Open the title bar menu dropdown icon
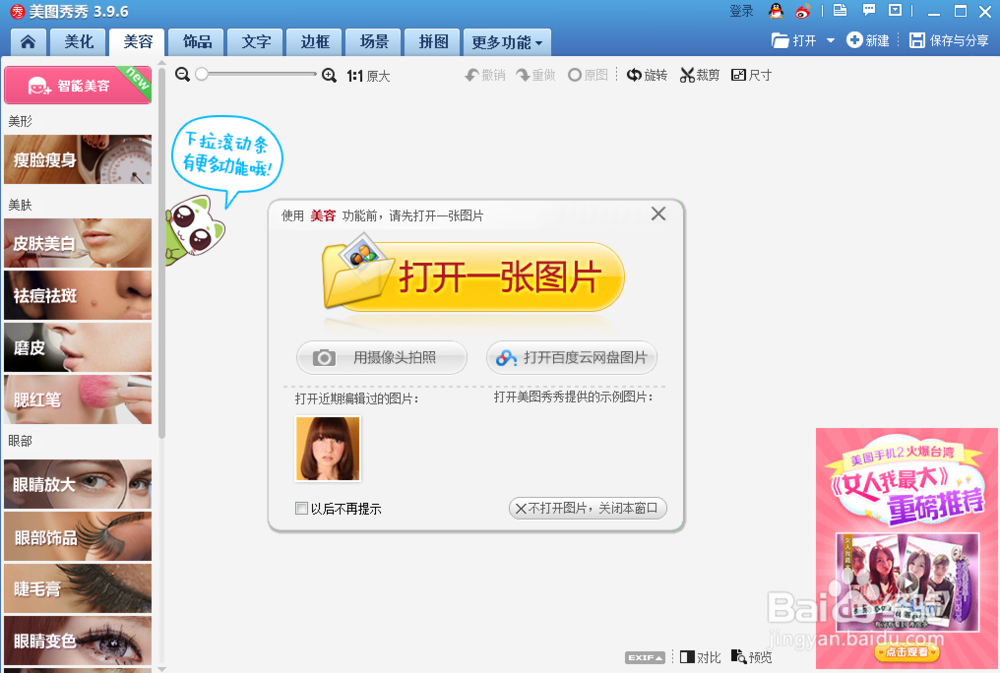This screenshot has height=673, width=1000. click(x=895, y=10)
